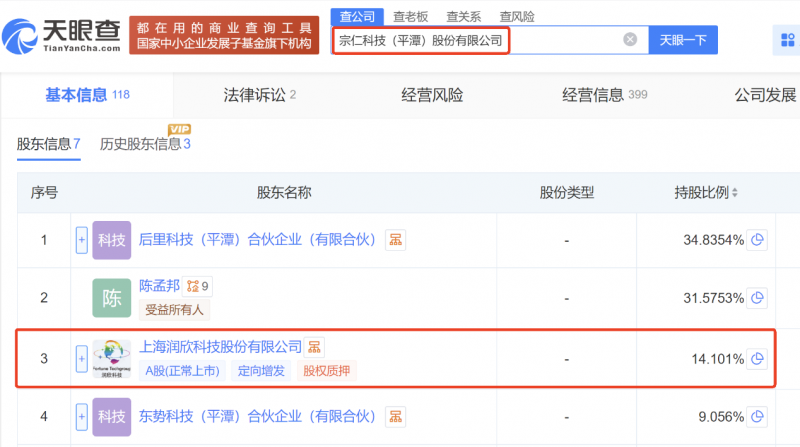
Task: Open equity structure icon beside 后里科技
Action: (x=396, y=240)
